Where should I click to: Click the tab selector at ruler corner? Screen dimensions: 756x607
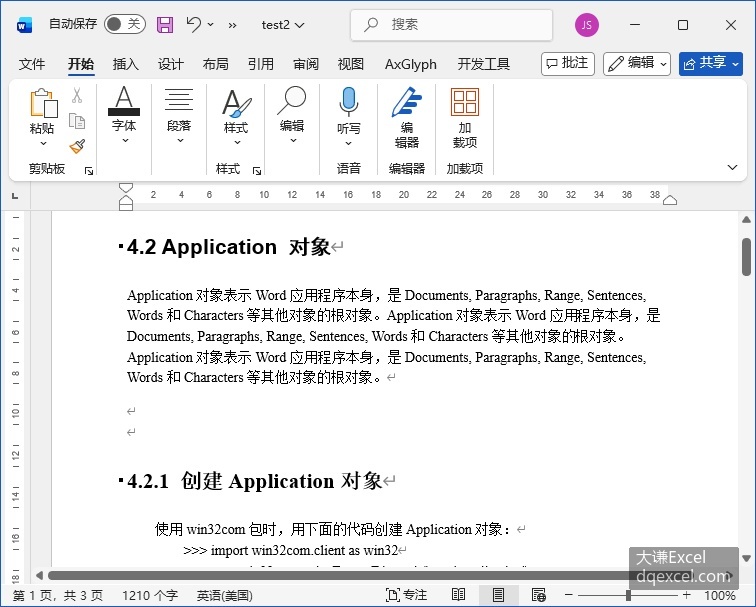pos(15,196)
